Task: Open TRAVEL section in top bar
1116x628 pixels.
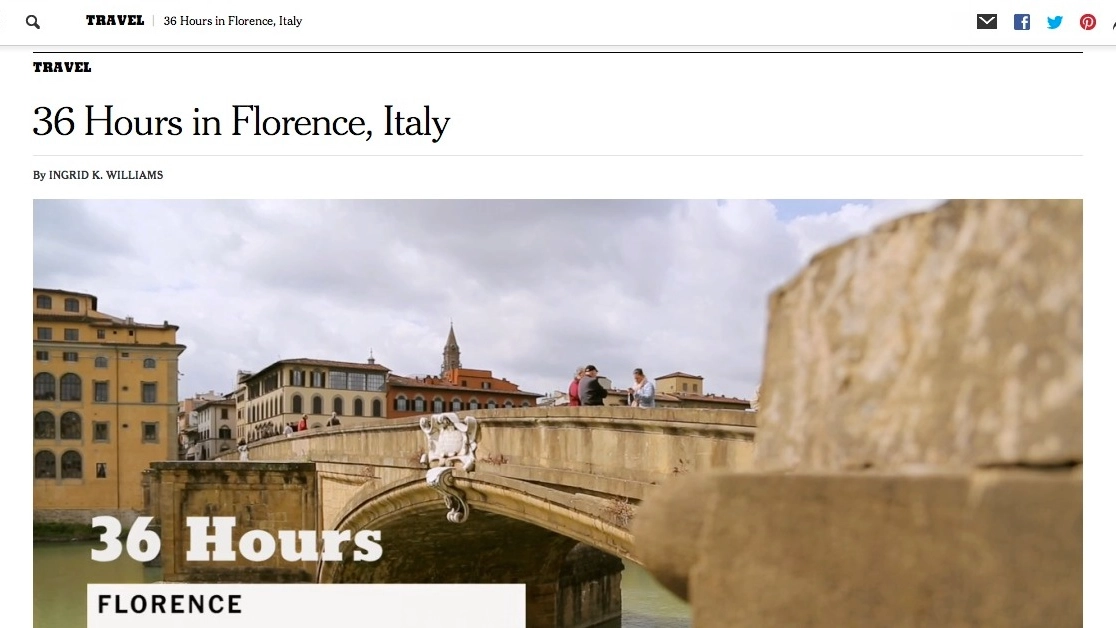Action: tap(115, 21)
